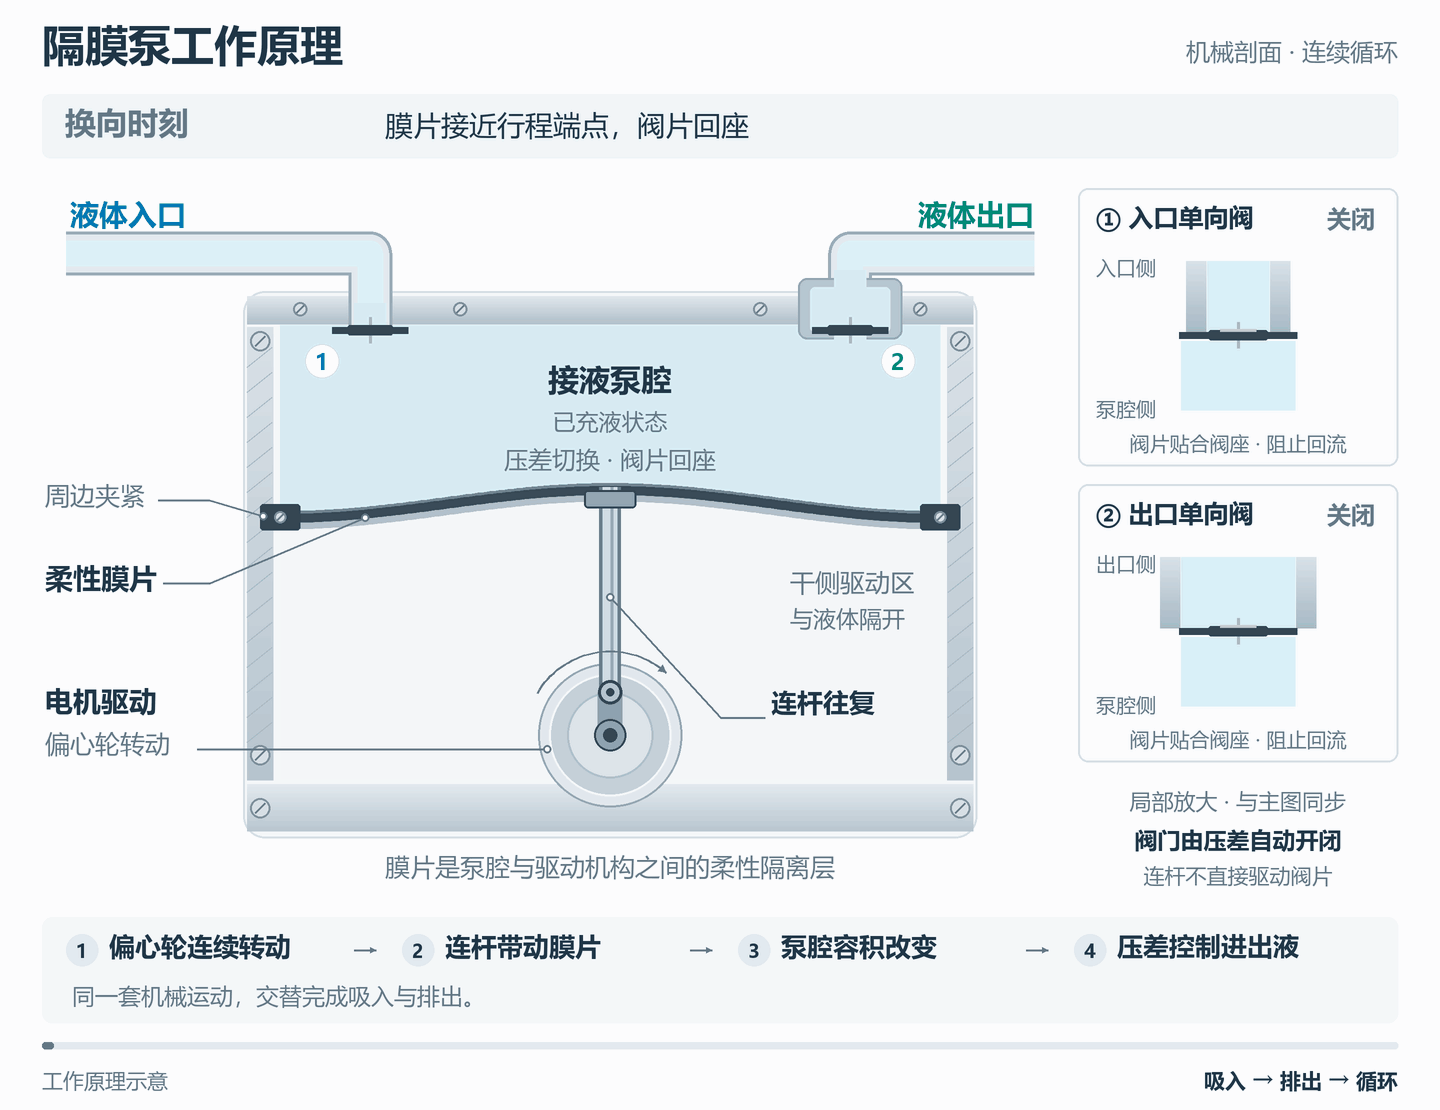Click the right diaphragm clamp block
This screenshot has height=1110, width=1440.
click(940, 517)
